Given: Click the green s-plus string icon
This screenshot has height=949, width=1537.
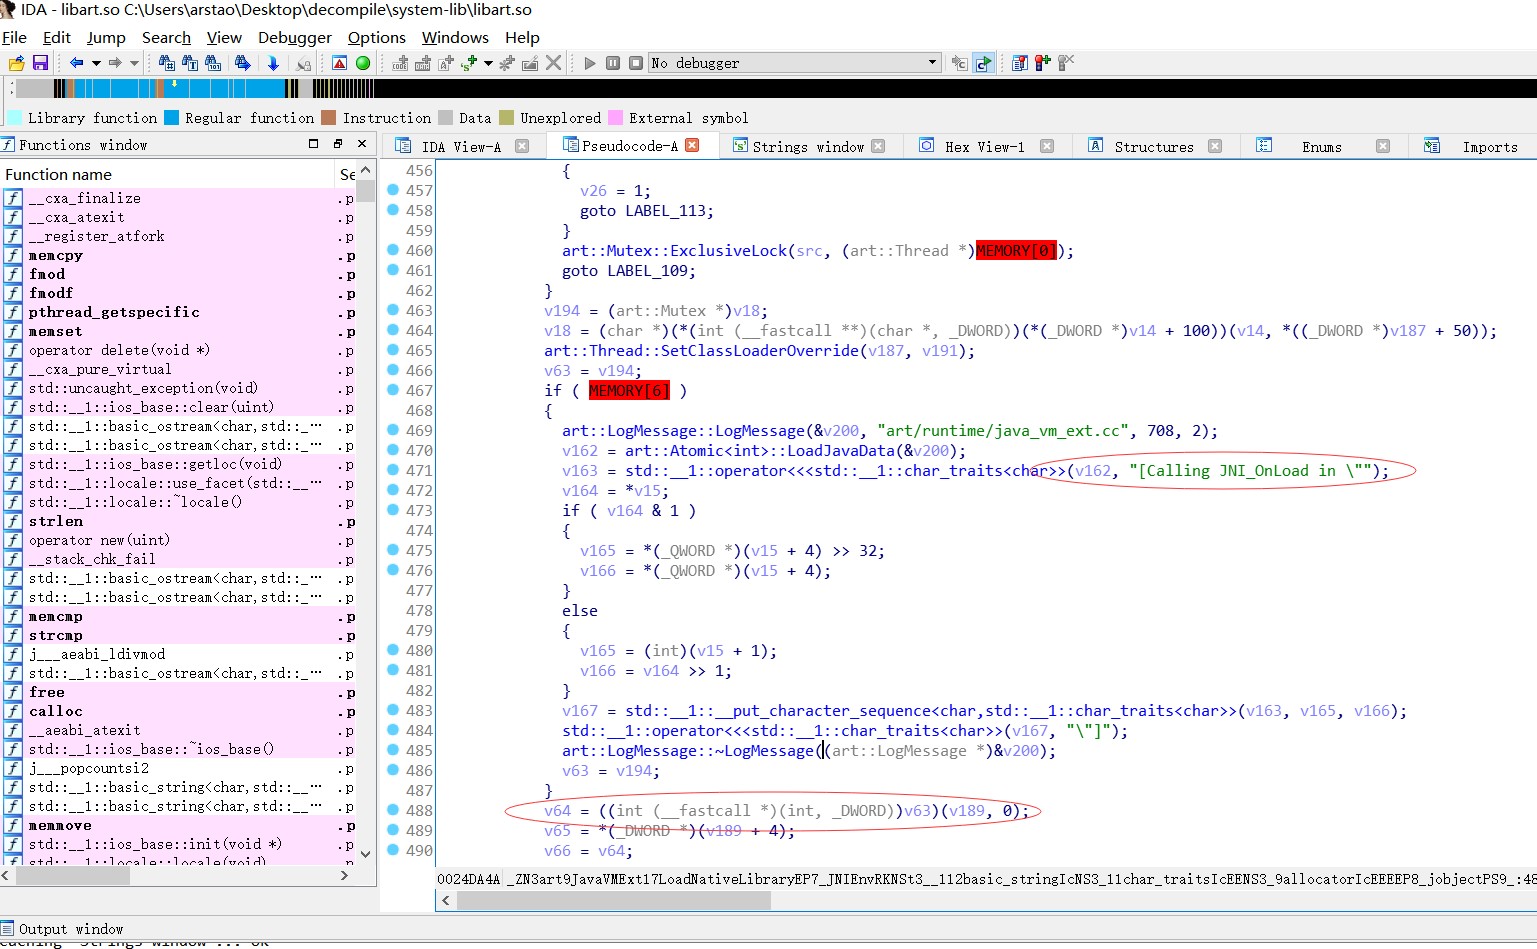Looking at the screenshot, I should click(469, 63).
